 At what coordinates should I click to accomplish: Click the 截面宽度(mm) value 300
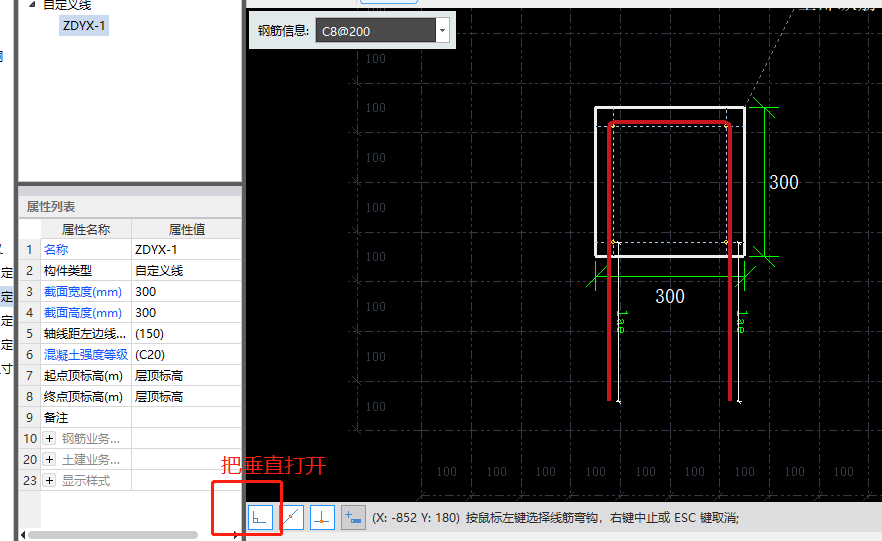(186, 292)
